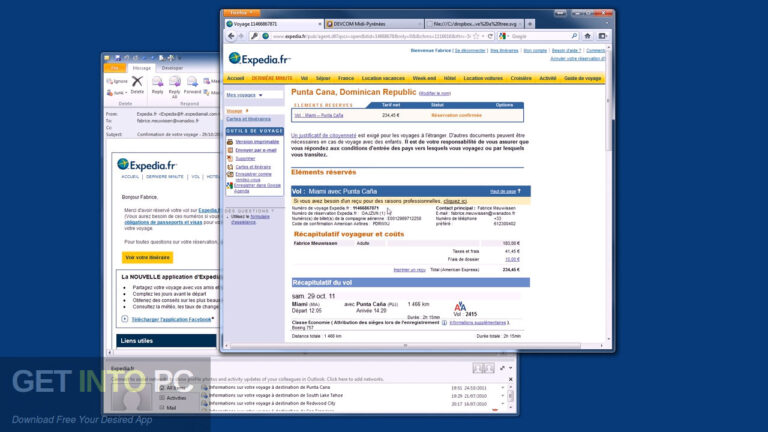768x432 pixels.
Task: Open Location voitures in Expedia navigation
Action: (483, 78)
